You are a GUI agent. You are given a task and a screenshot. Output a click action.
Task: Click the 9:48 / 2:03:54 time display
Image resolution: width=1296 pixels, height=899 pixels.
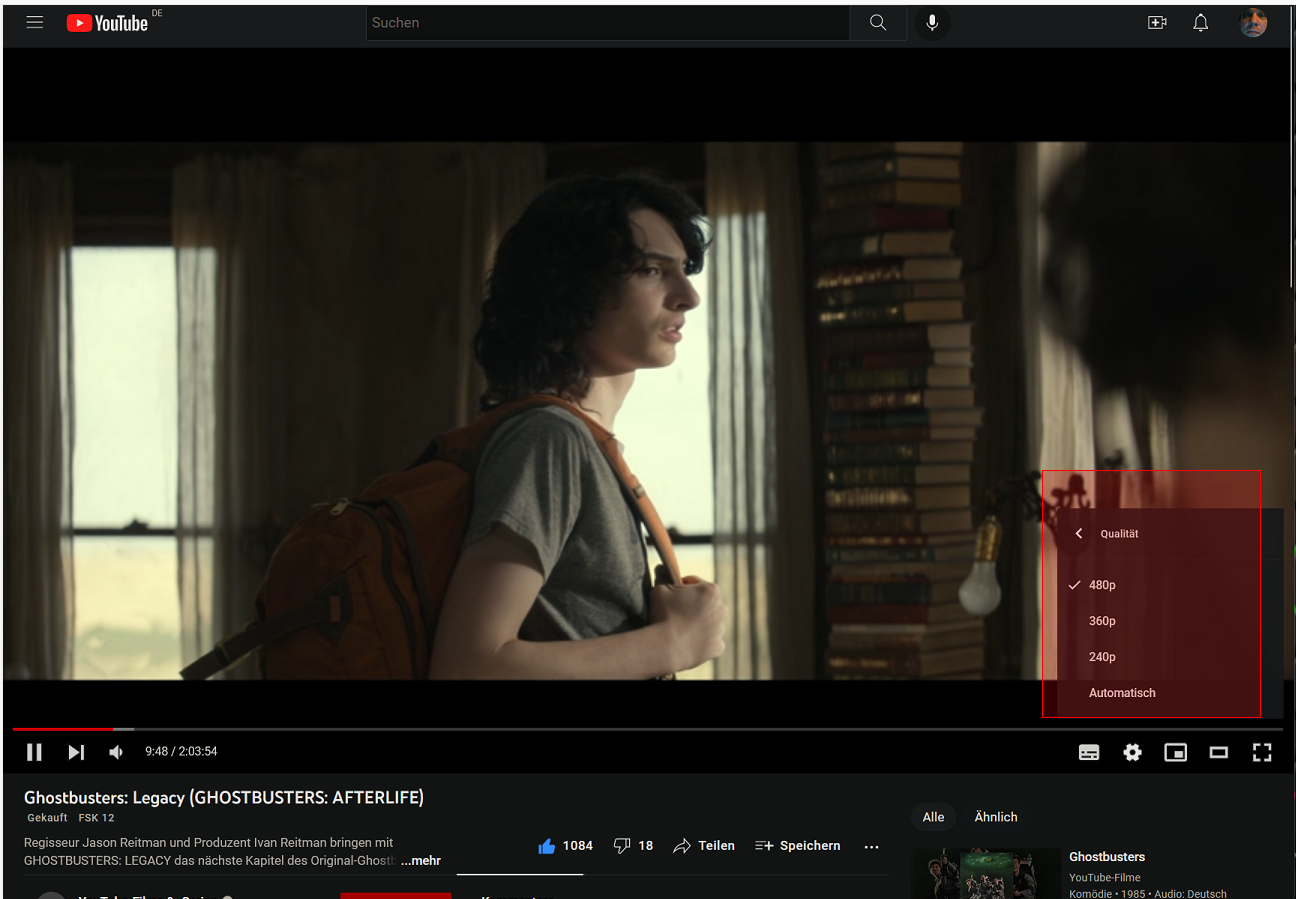pyautogui.click(x=181, y=752)
